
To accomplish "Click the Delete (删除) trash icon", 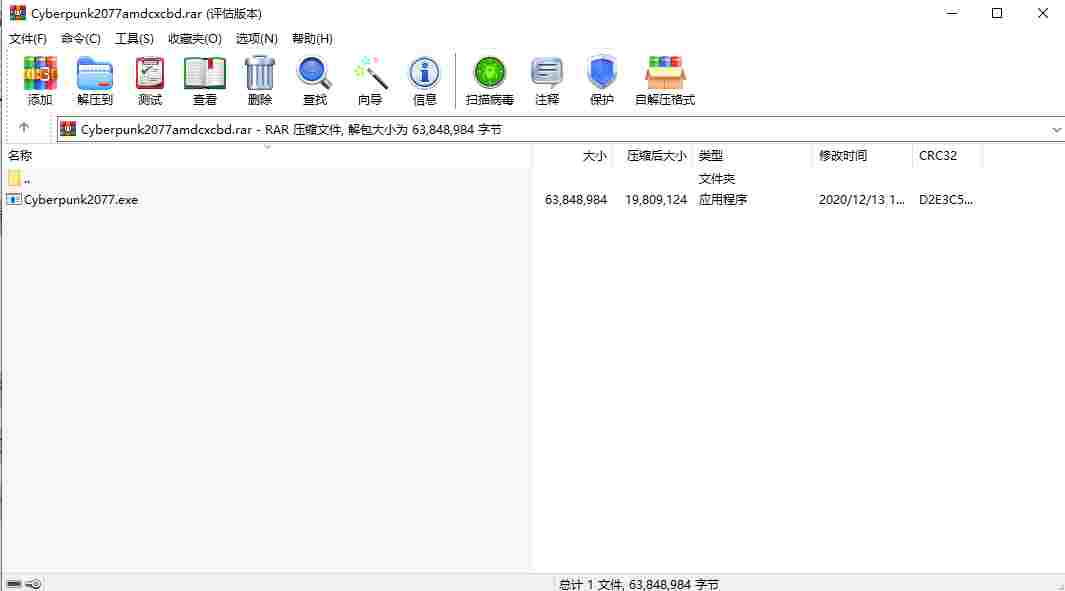I will point(259,73).
